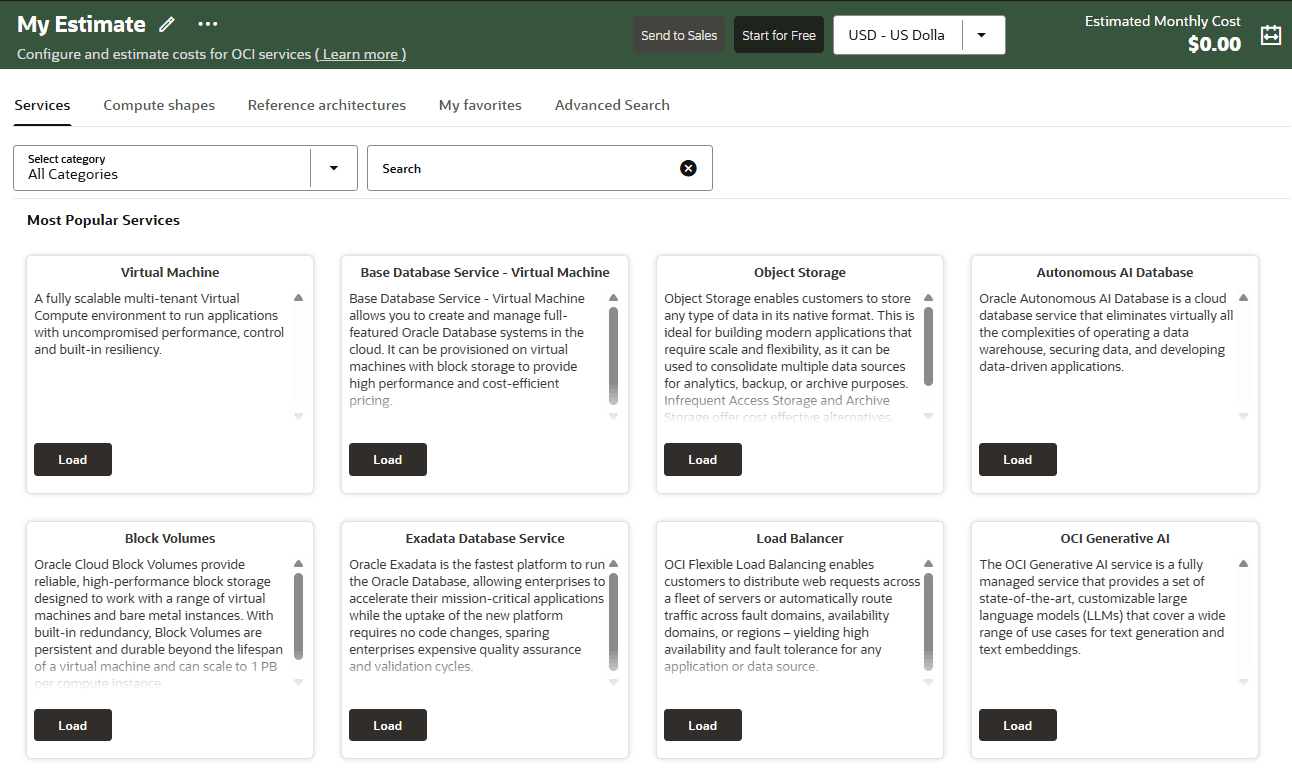This screenshot has height=768, width=1292.
Task: Click the Exadata Database Service card title
Action: (x=485, y=538)
